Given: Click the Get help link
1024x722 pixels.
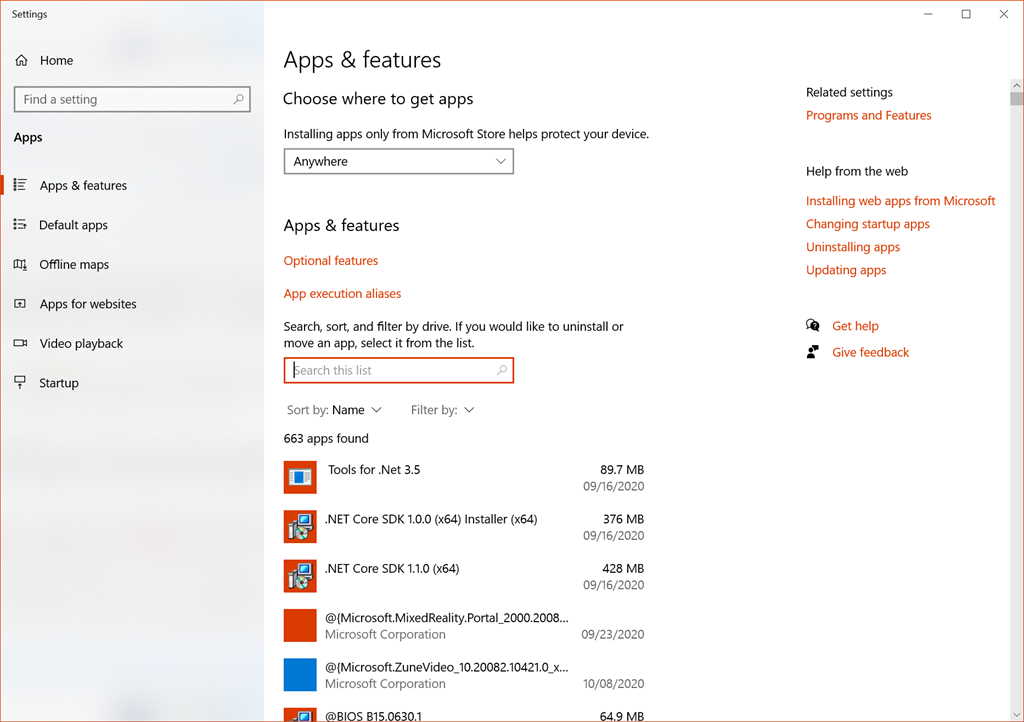Looking at the screenshot, I should coord(855,326).
